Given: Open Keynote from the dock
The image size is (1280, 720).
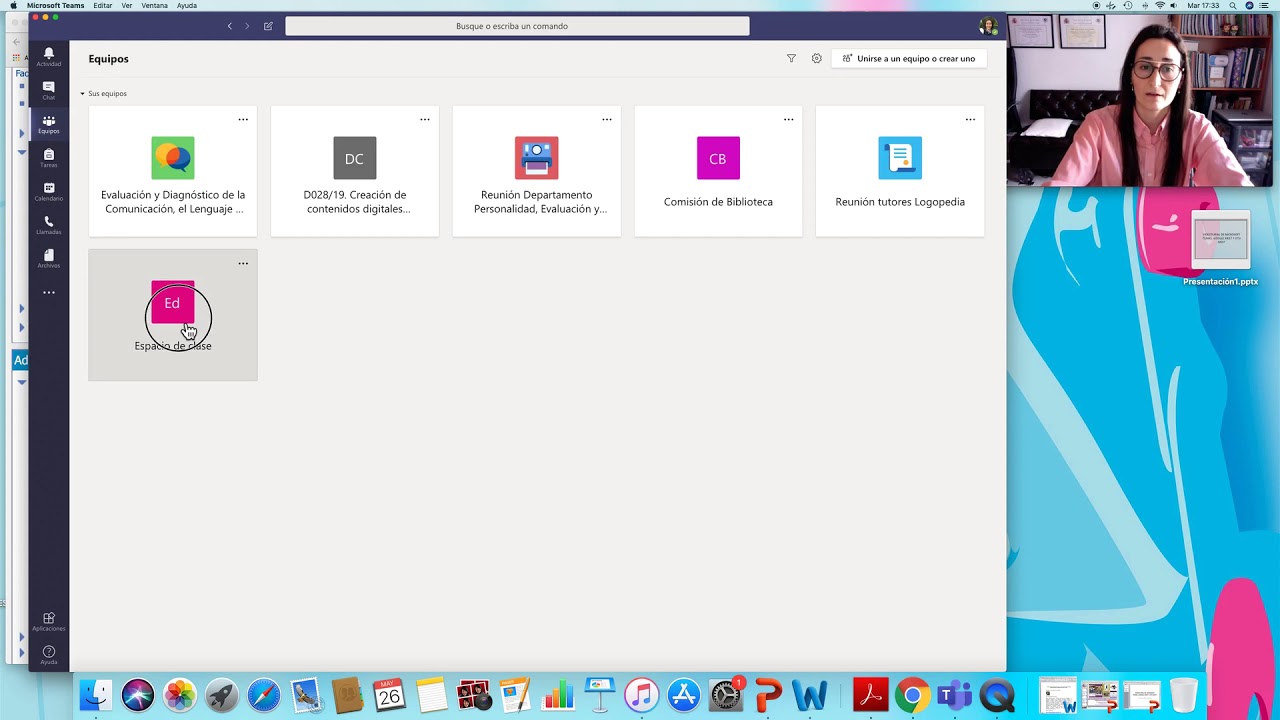Looking at the screenshot, I should click(600, 695).
